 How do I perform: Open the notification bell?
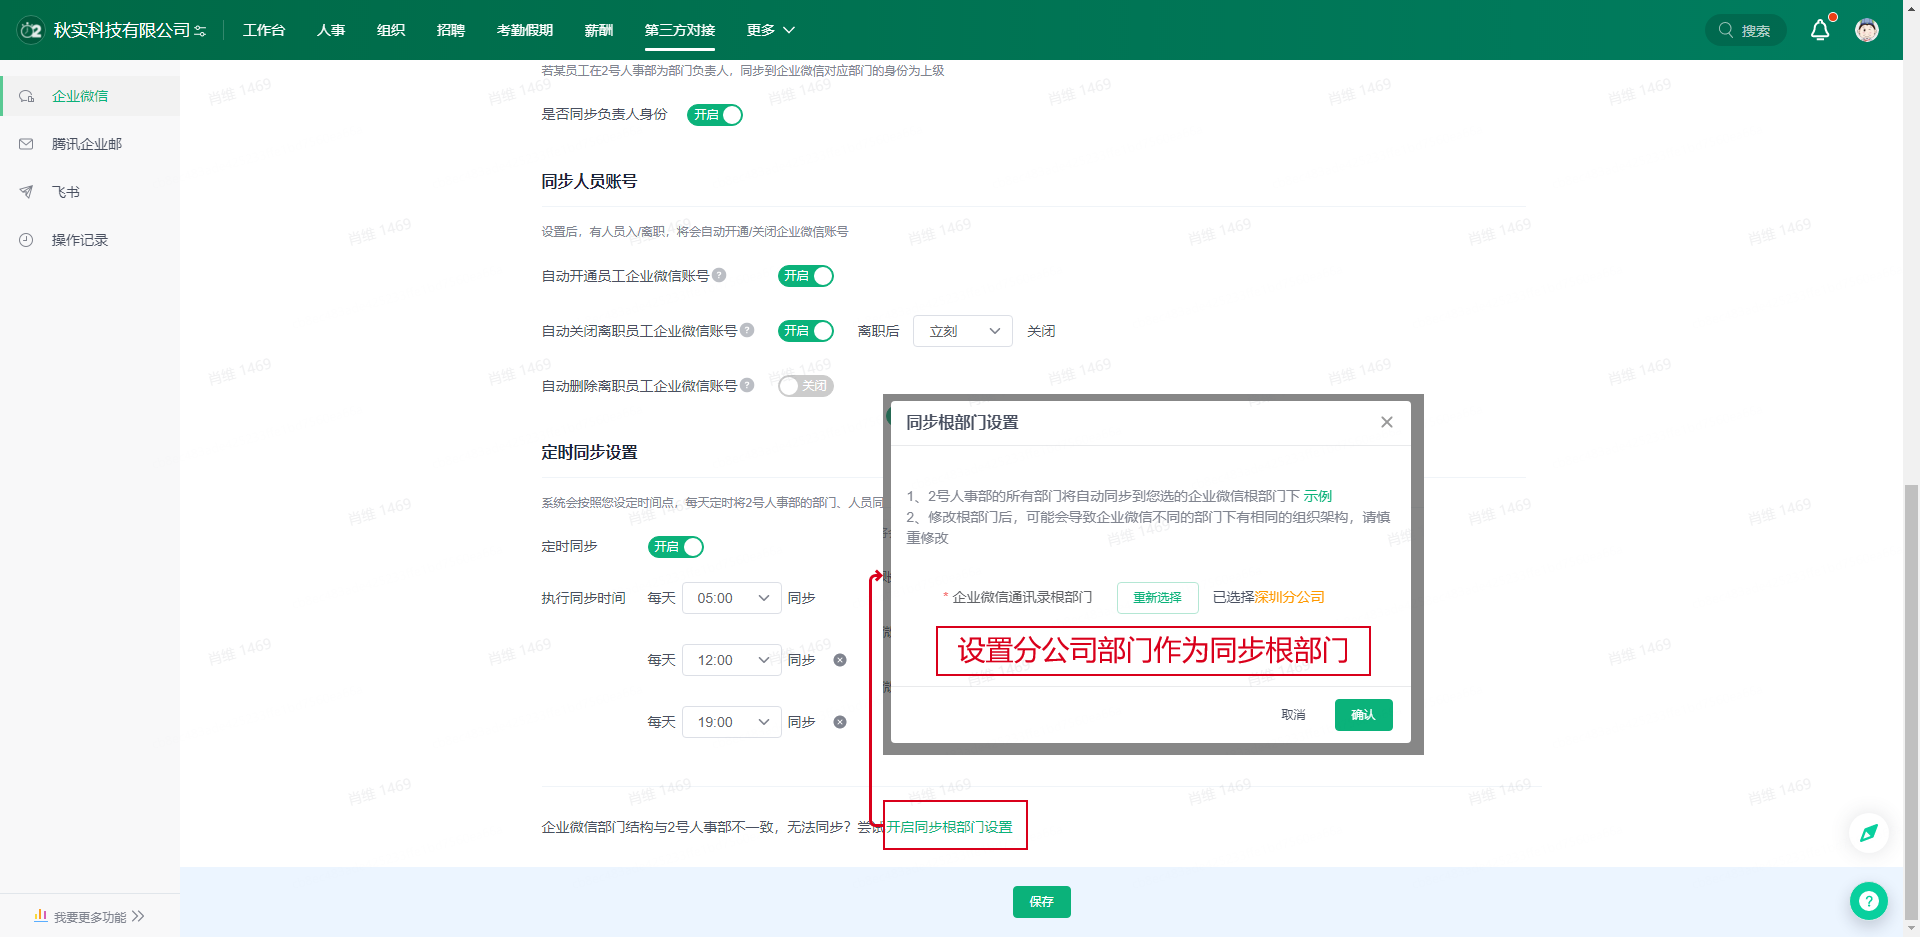point(1820,30)
